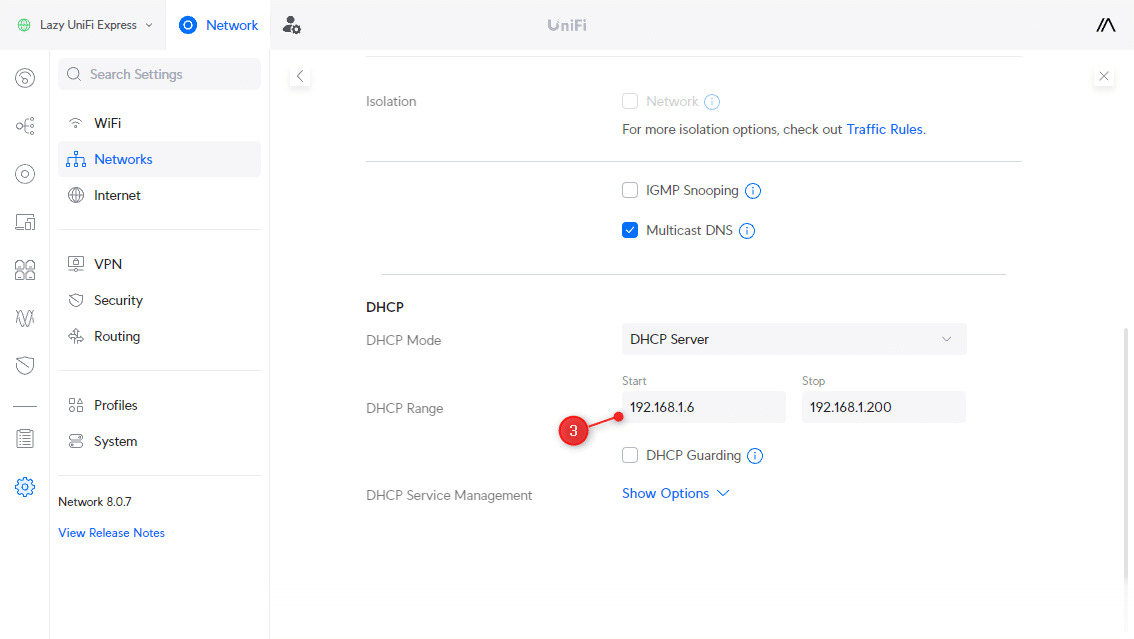Close the network settings panel
This screenshot has width=1134, height=639.
(1104, 76)
